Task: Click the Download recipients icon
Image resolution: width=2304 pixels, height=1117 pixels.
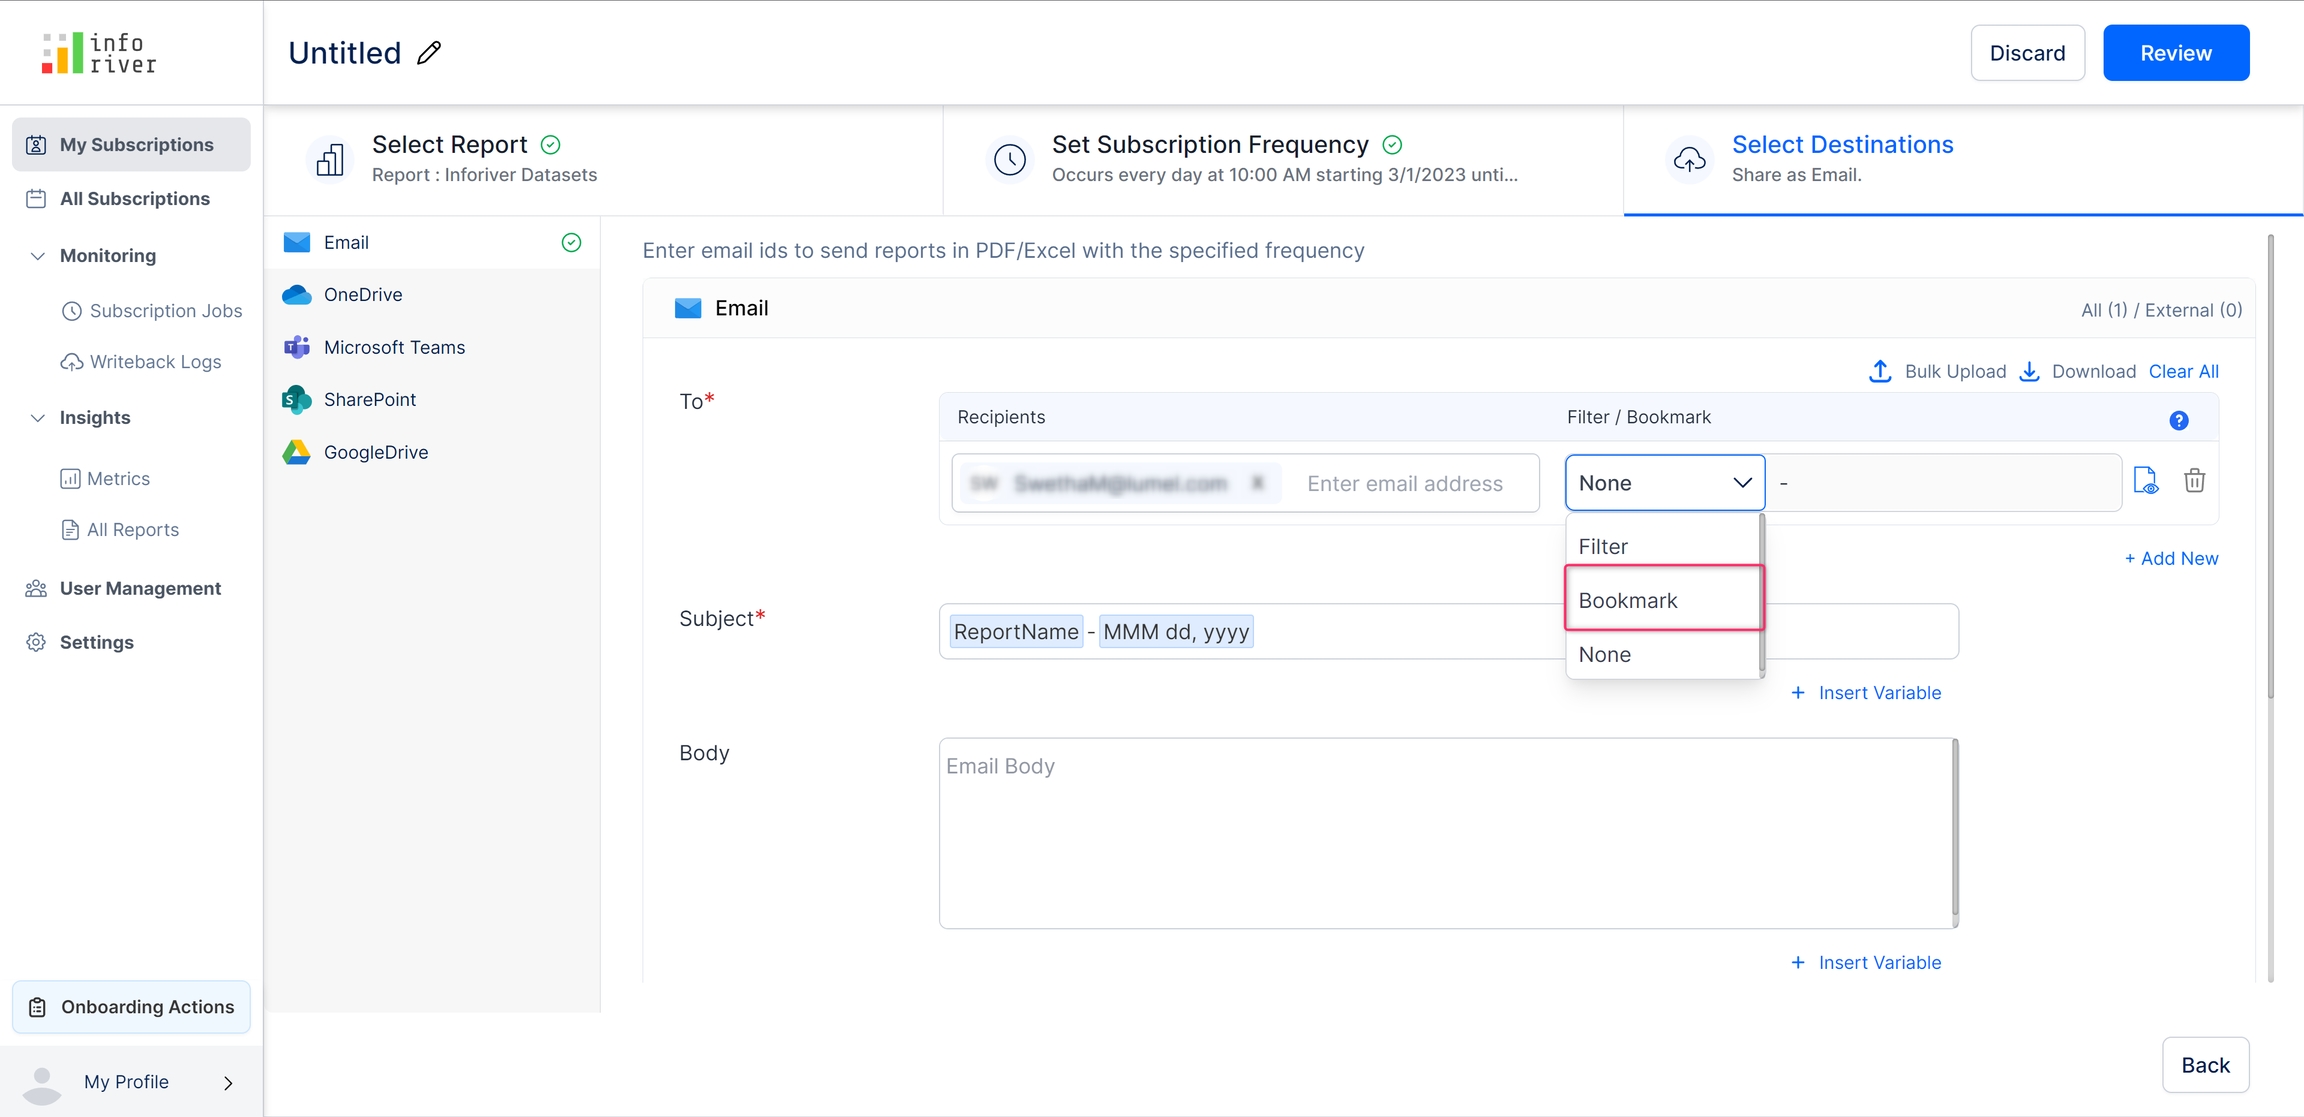Action: click(2029, 371)
